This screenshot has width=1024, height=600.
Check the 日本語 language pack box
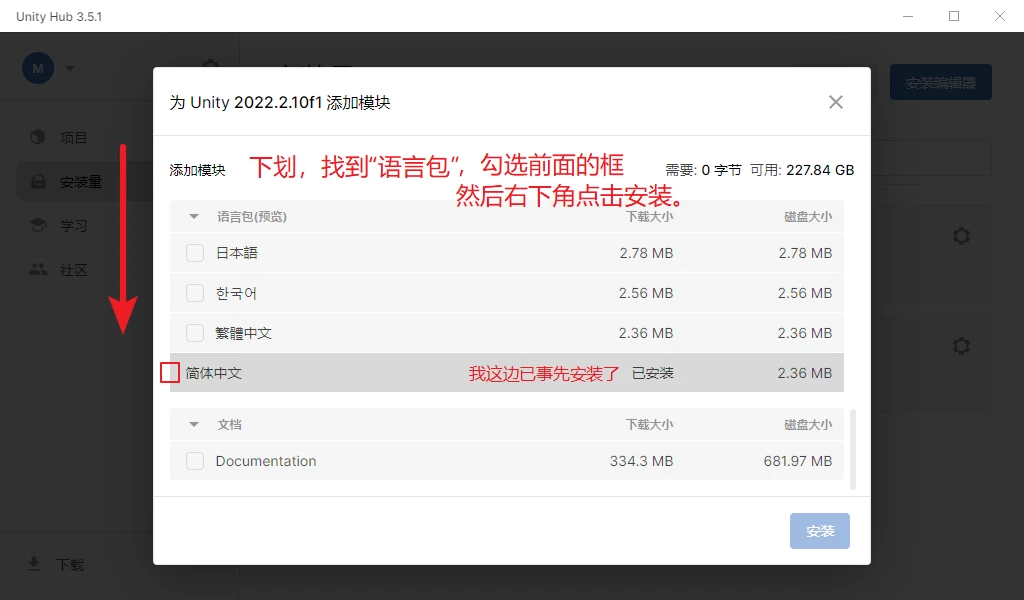click(x=195, y=253)
